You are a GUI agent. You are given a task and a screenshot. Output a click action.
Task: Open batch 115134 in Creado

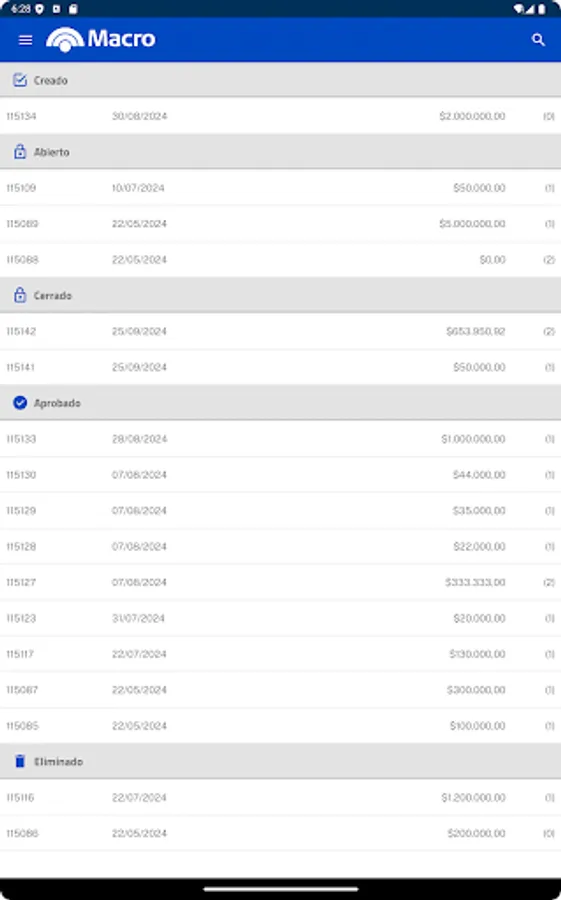point(280,116)
